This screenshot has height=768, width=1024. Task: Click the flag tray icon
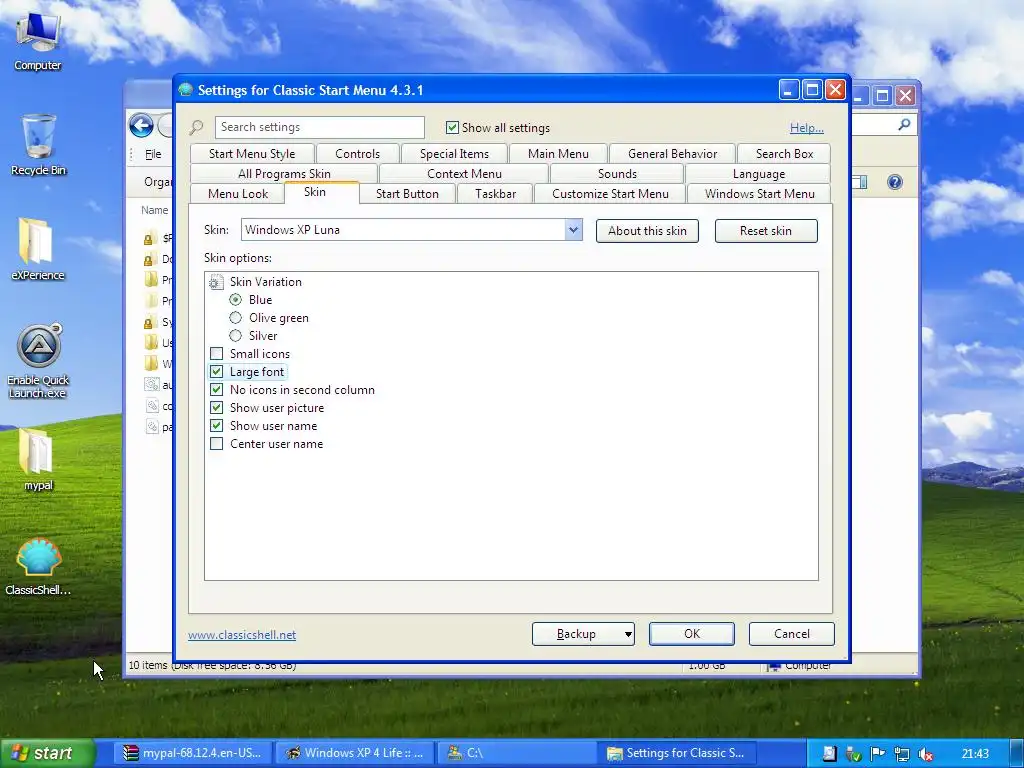[877, 754]
